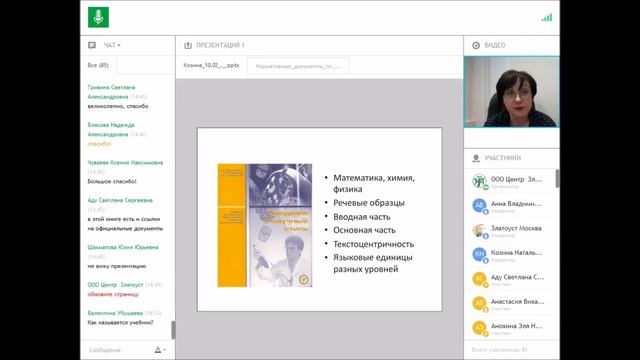Click slide bullet Текстоцентричность
Screen dimensions: 640x360
373,244
